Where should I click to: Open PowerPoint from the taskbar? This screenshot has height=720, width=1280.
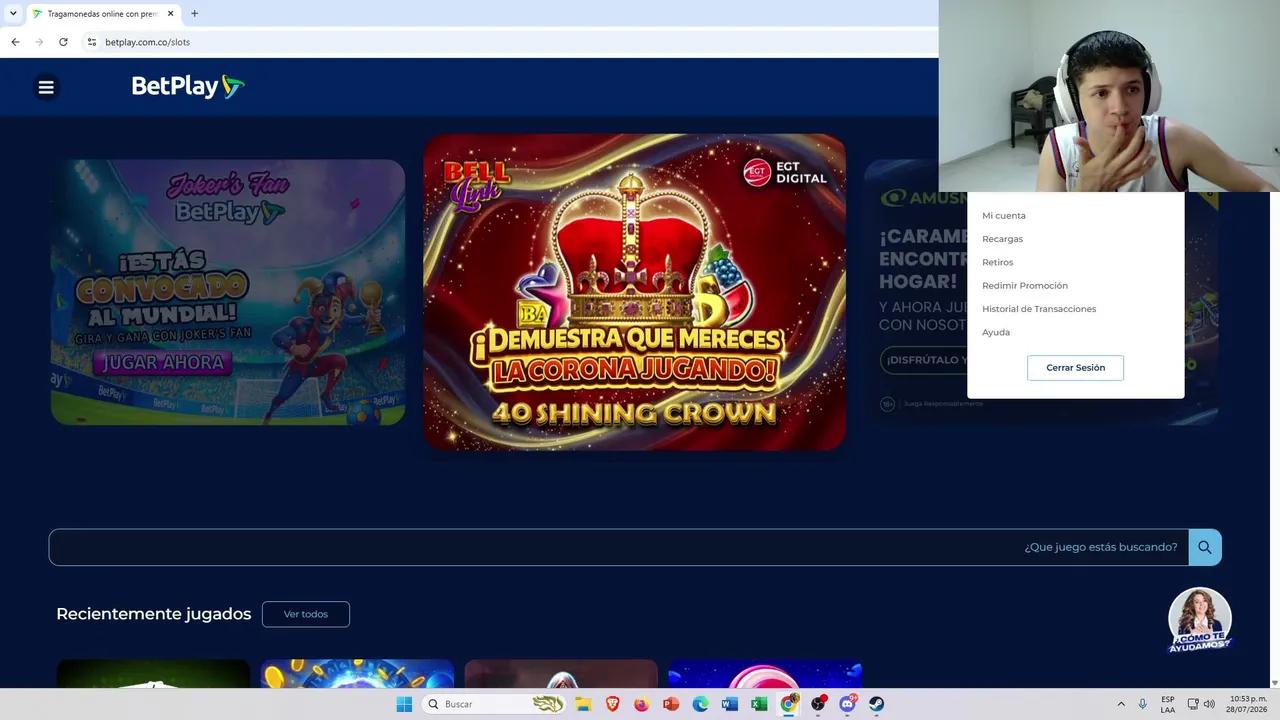pos(671,704)
